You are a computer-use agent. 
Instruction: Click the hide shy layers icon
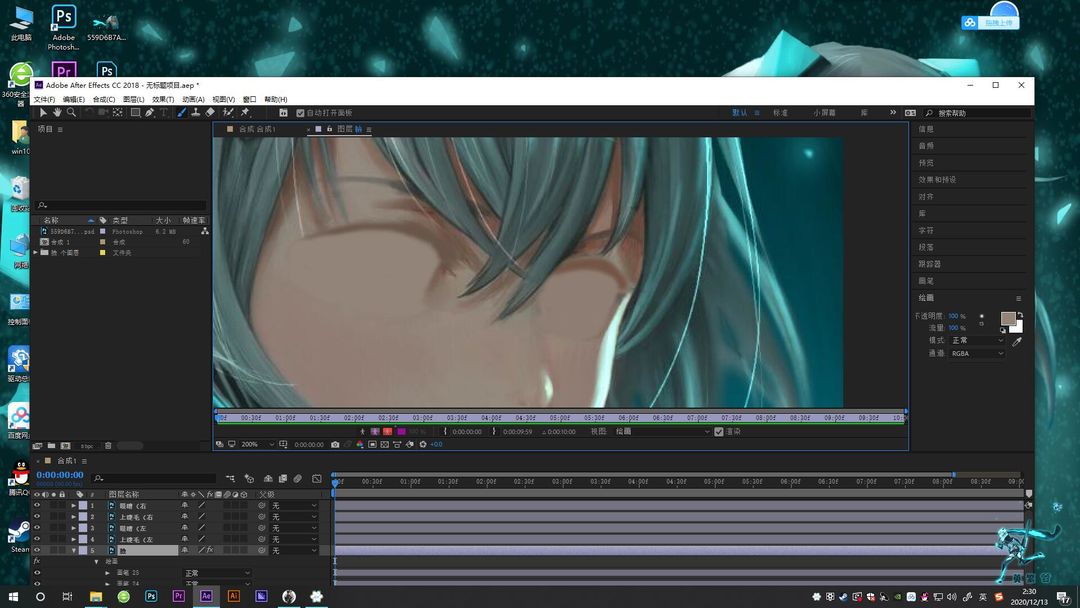pos(268,479)
